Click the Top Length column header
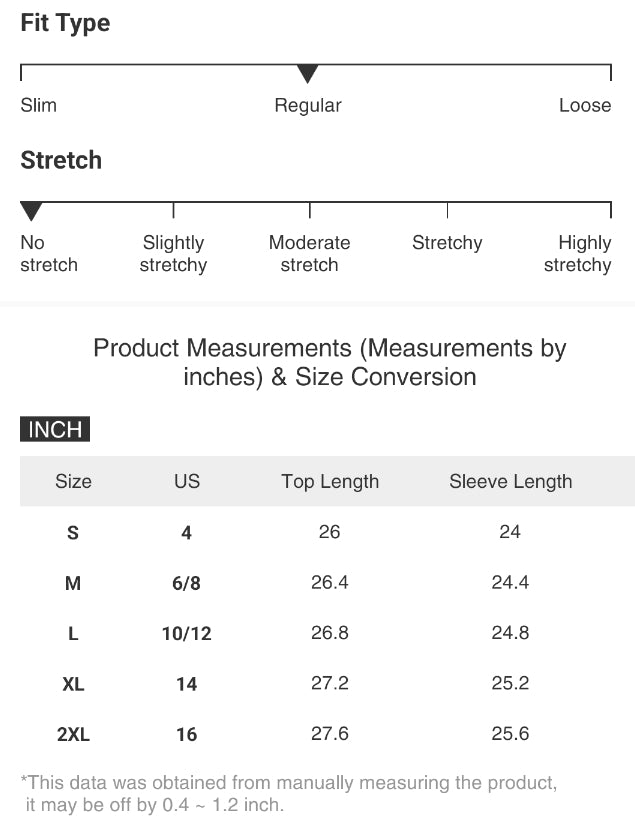Image resolution: width=635 pixels, height=829 pixels. pyautogui.click(x=330, y=481)
